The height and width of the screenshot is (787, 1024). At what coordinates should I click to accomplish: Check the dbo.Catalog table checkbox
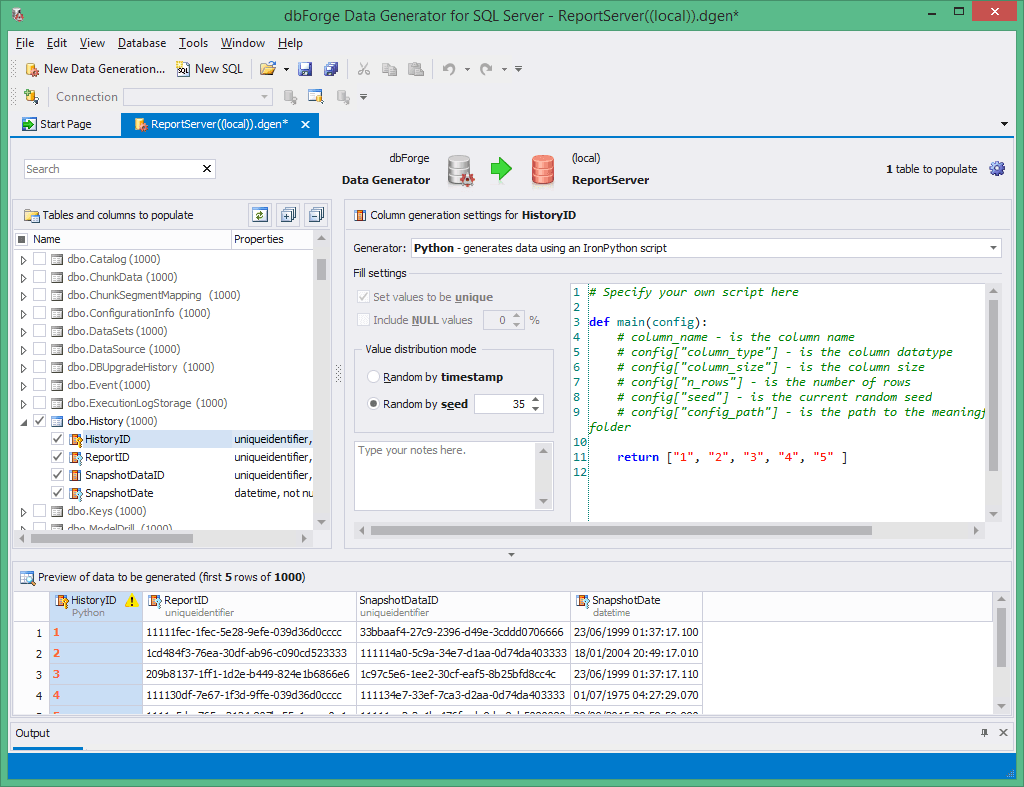coord(40,259)
